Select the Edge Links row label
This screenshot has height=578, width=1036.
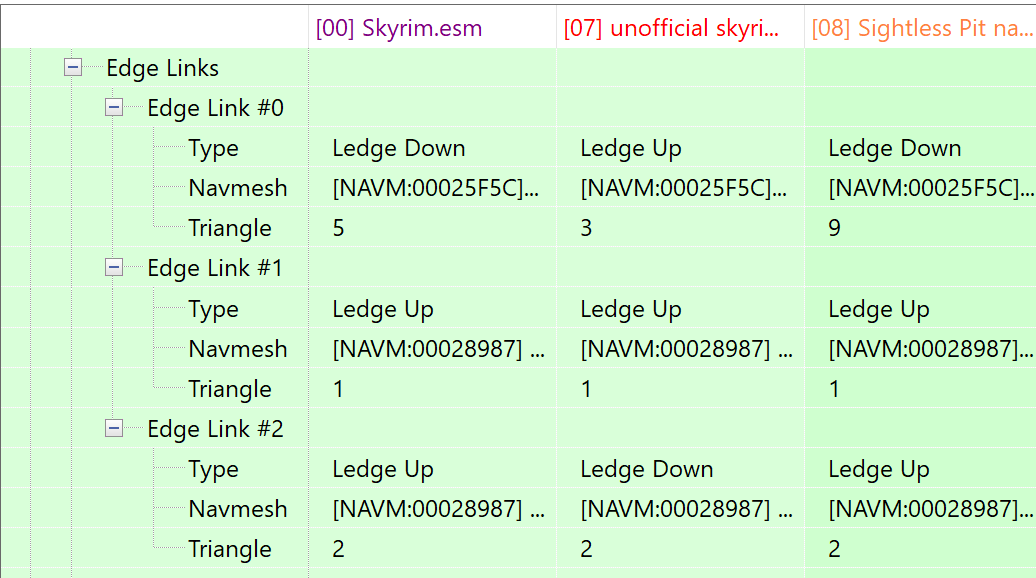click(162, 68)
